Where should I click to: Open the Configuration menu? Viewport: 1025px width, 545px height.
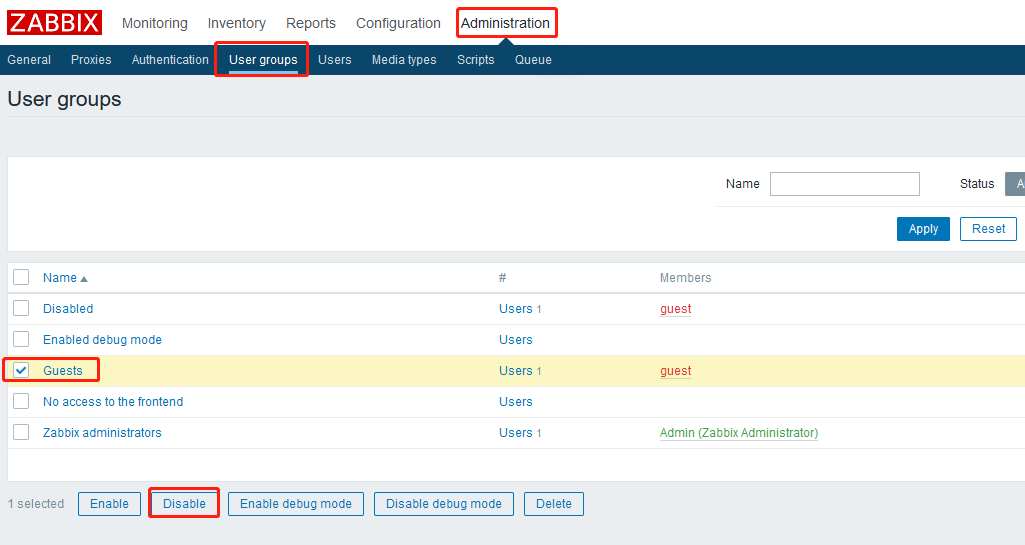[x=398, y=24]
